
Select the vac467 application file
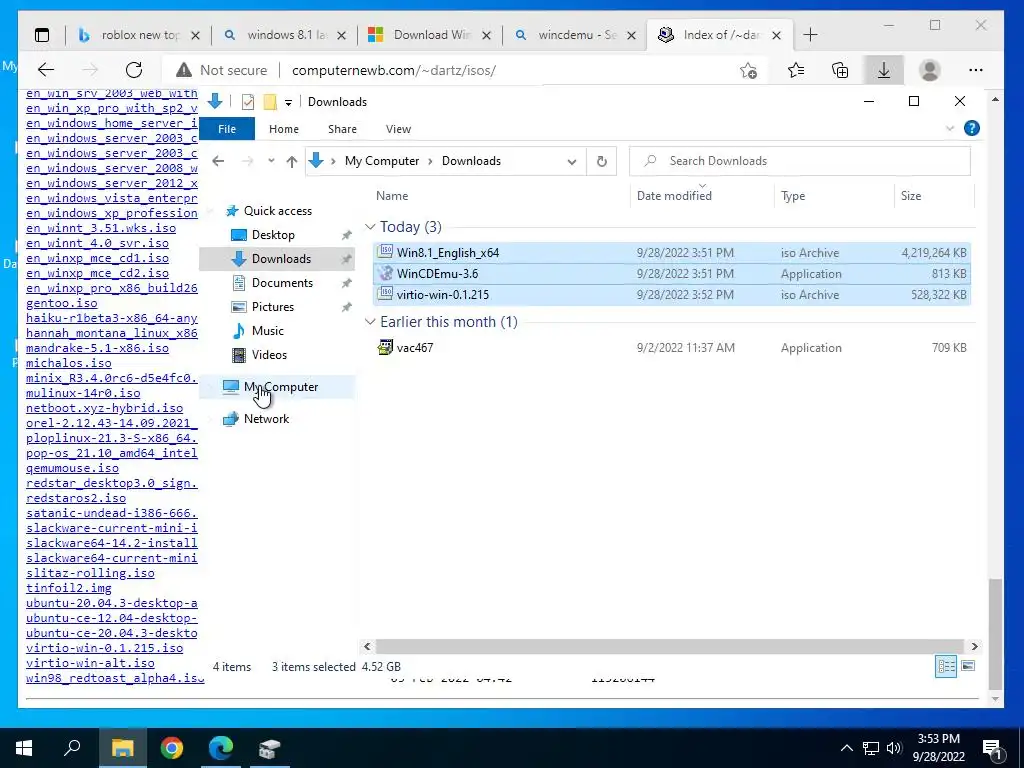coord(672,348)
